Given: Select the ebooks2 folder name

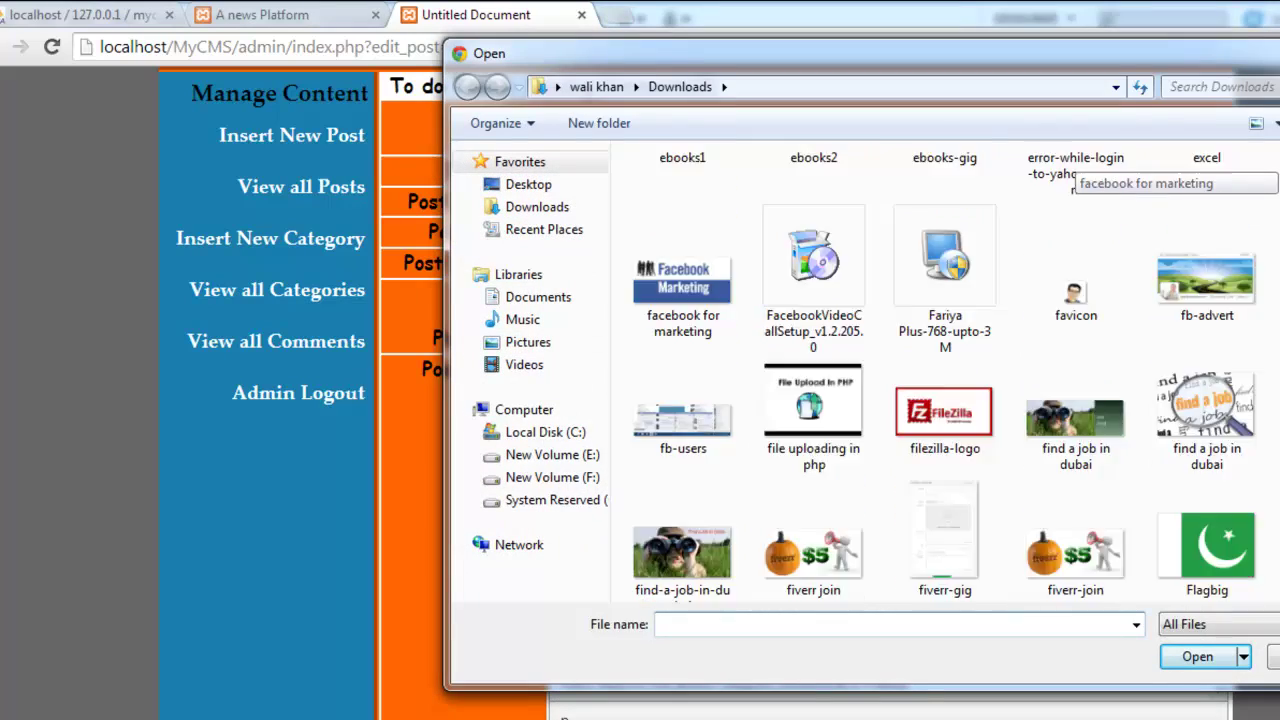Looking at the screenshot, I should (x=813, y=157).
